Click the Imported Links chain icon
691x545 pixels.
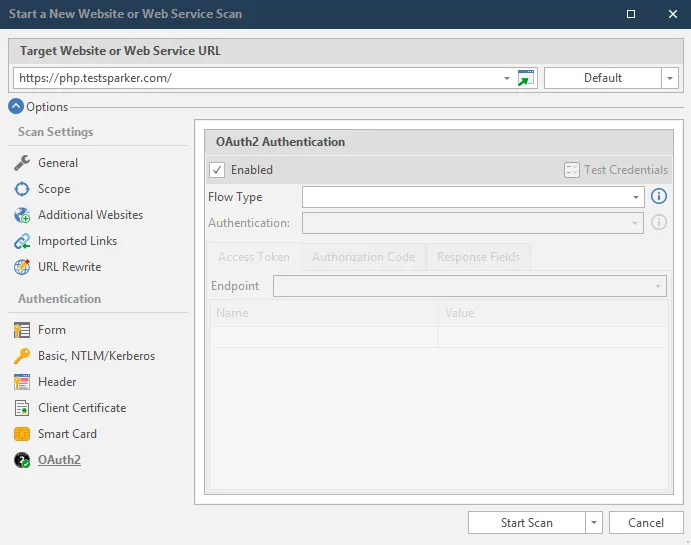pos(22,241)
